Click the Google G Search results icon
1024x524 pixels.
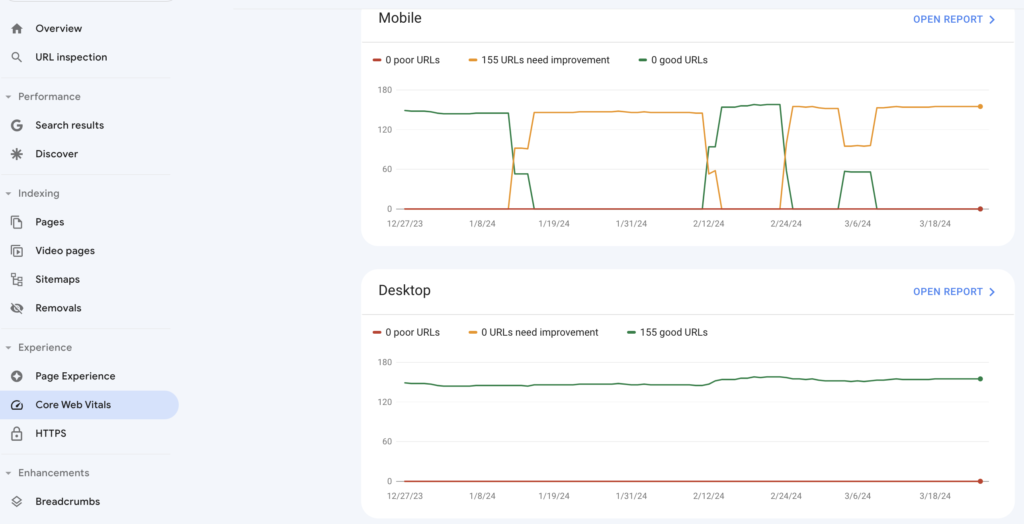(17, 125)
